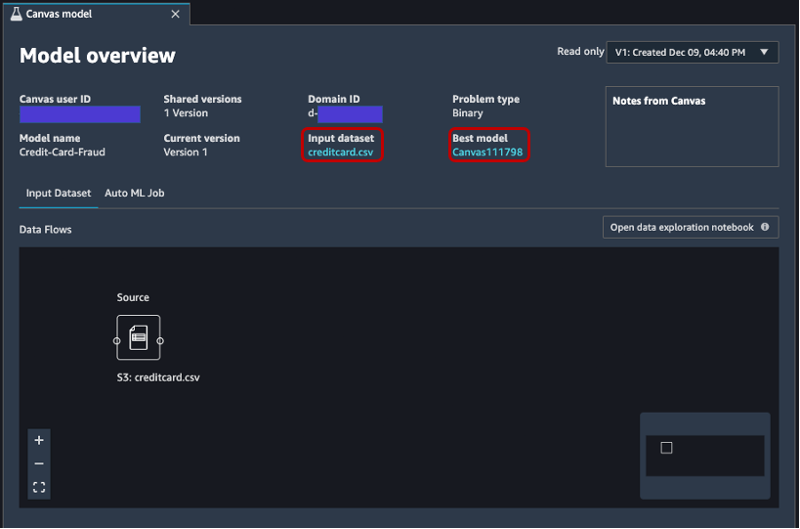Click the 'Version 1' current version text
Viewport: 800px width, 529px height.
(x=185, y=152)
